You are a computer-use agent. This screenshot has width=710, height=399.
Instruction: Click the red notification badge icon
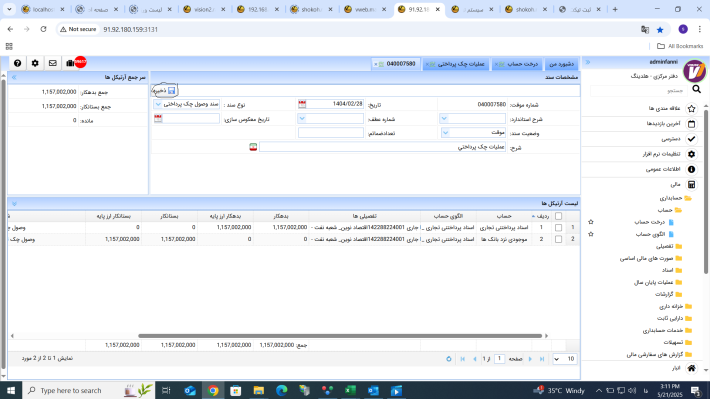(x=80, y=62)
